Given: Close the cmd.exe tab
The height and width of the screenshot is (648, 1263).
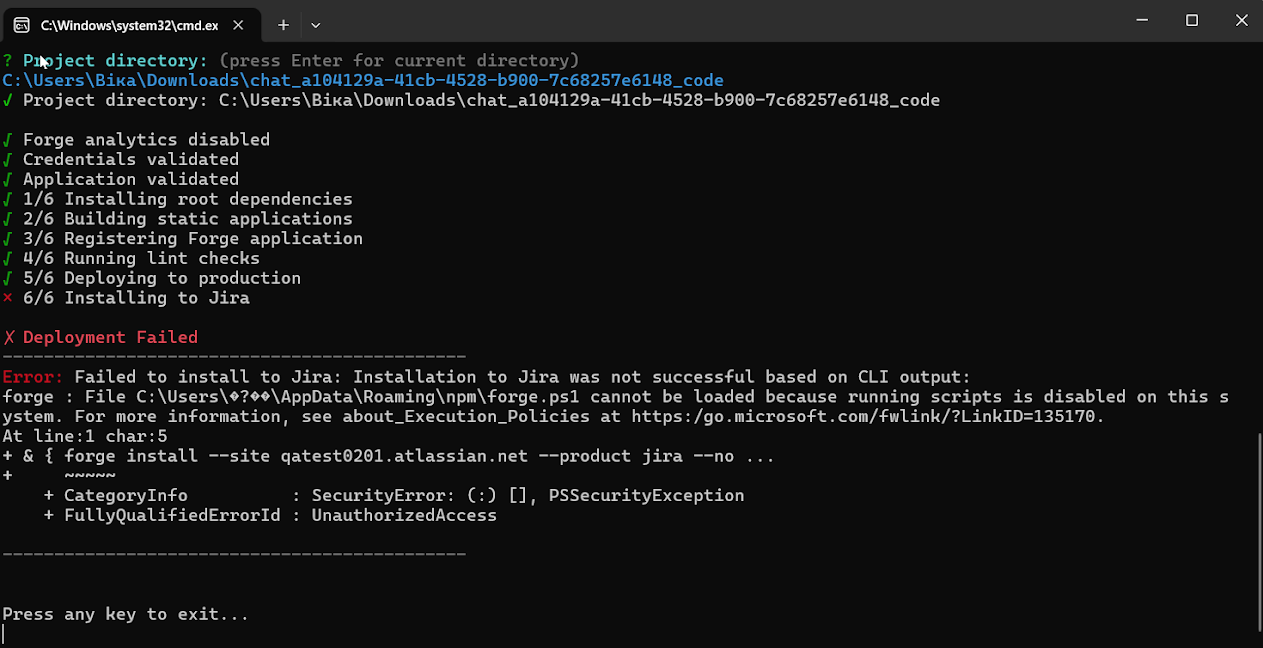Looking at the screenshot, I should coord(238,24).
